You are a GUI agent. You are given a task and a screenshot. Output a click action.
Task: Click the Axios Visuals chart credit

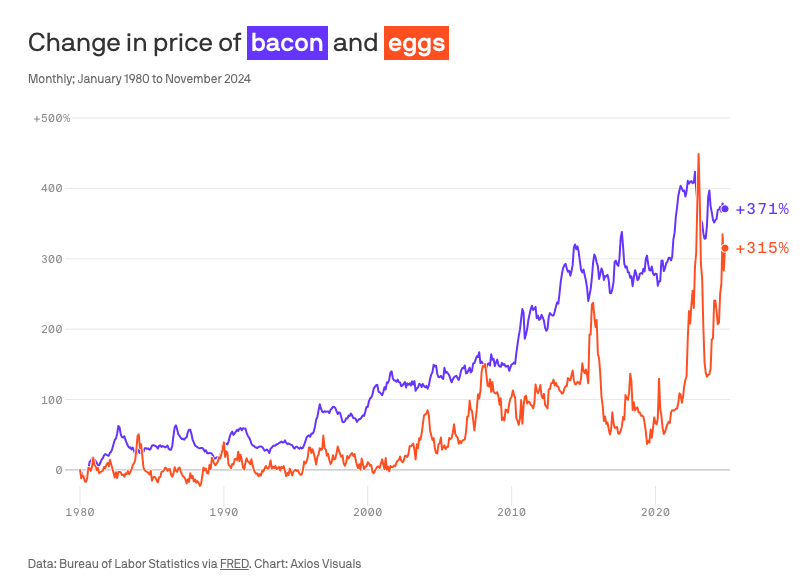click(x=326, y=564)
